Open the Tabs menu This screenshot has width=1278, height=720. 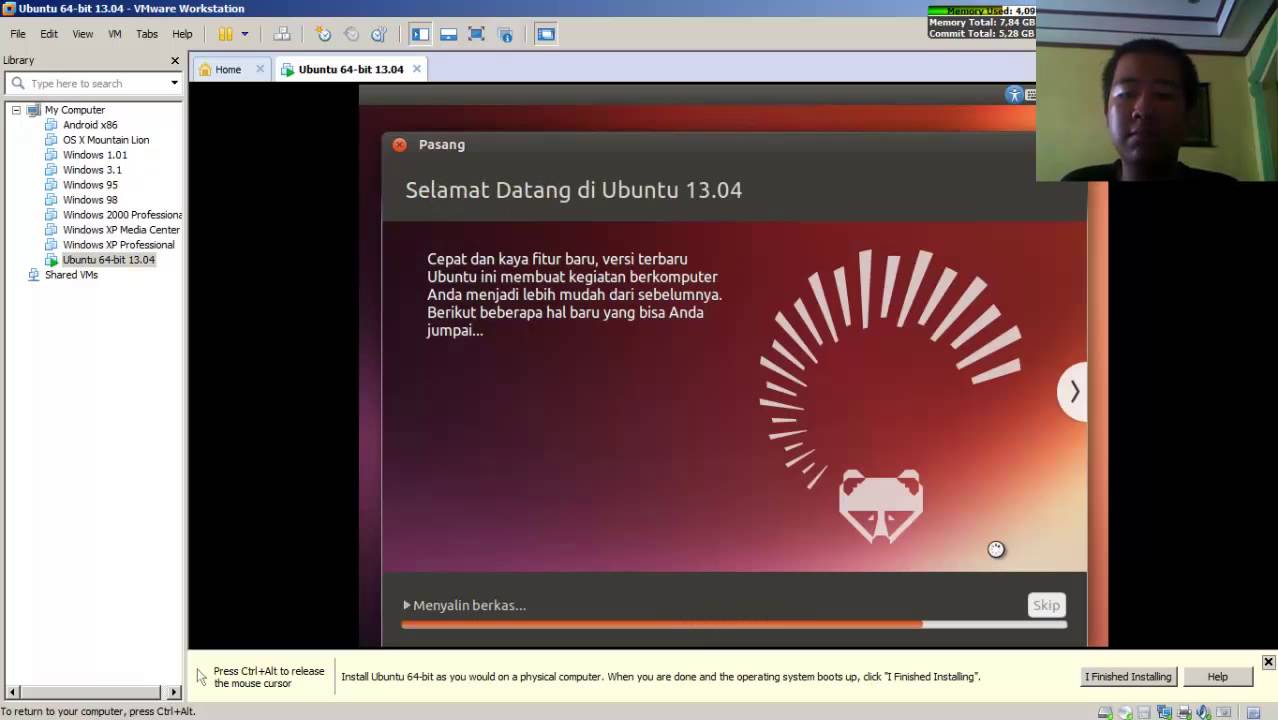147,34
